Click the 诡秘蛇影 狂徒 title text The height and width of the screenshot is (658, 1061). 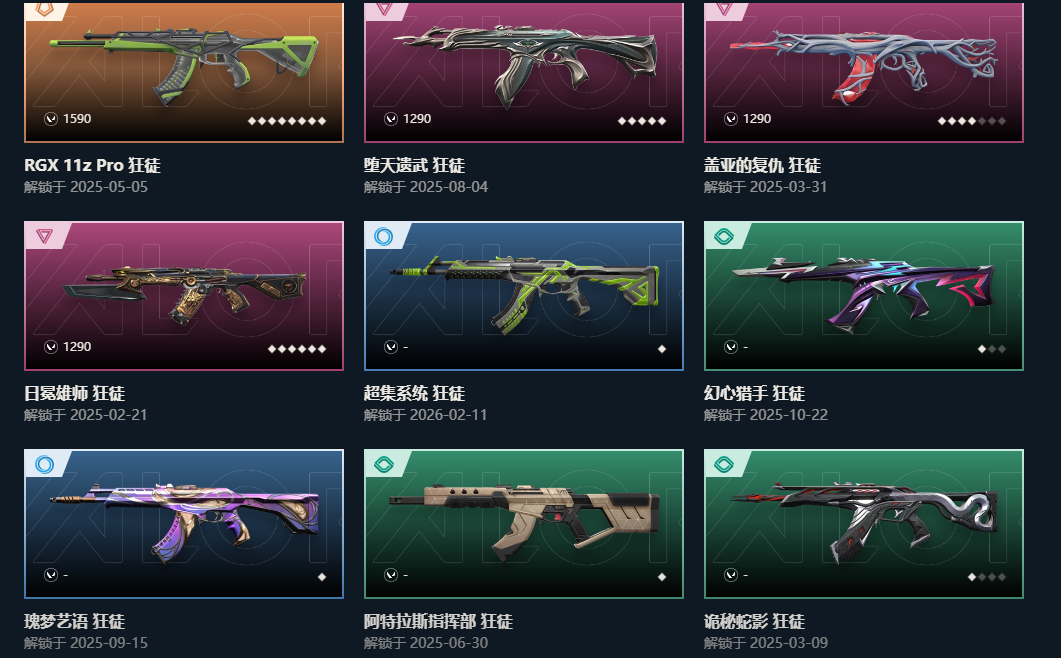pos(754,621)
